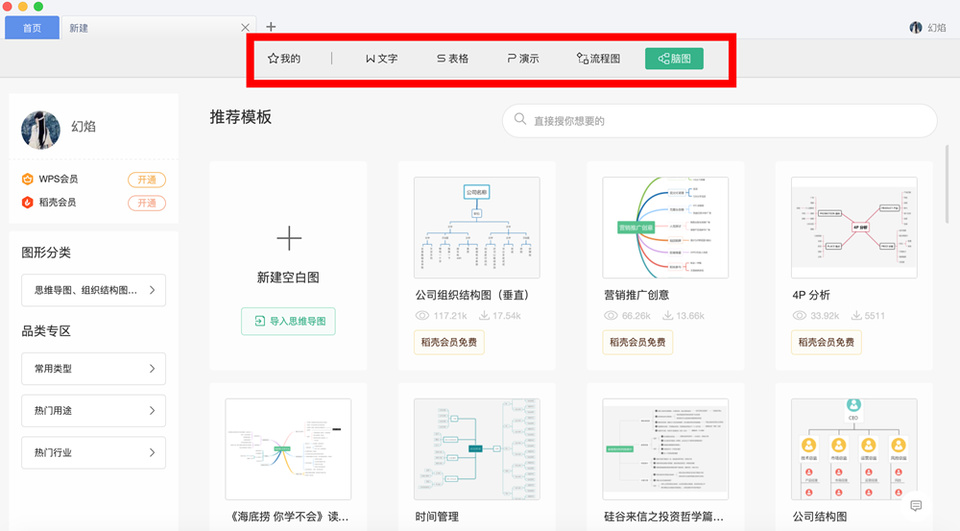Click the 幻焰 profile picture in sidebar
Image resolution: width=960 pixels, height=531 pixels.
(x=40, y=130)
